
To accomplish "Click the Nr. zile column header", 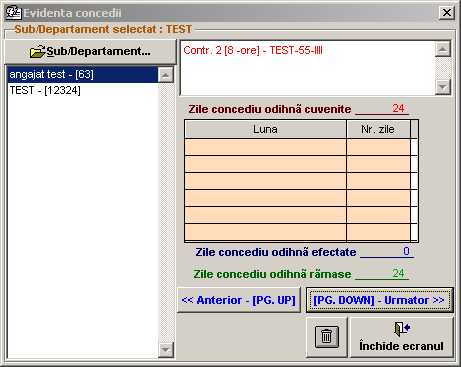I will [x=378, y=129].
